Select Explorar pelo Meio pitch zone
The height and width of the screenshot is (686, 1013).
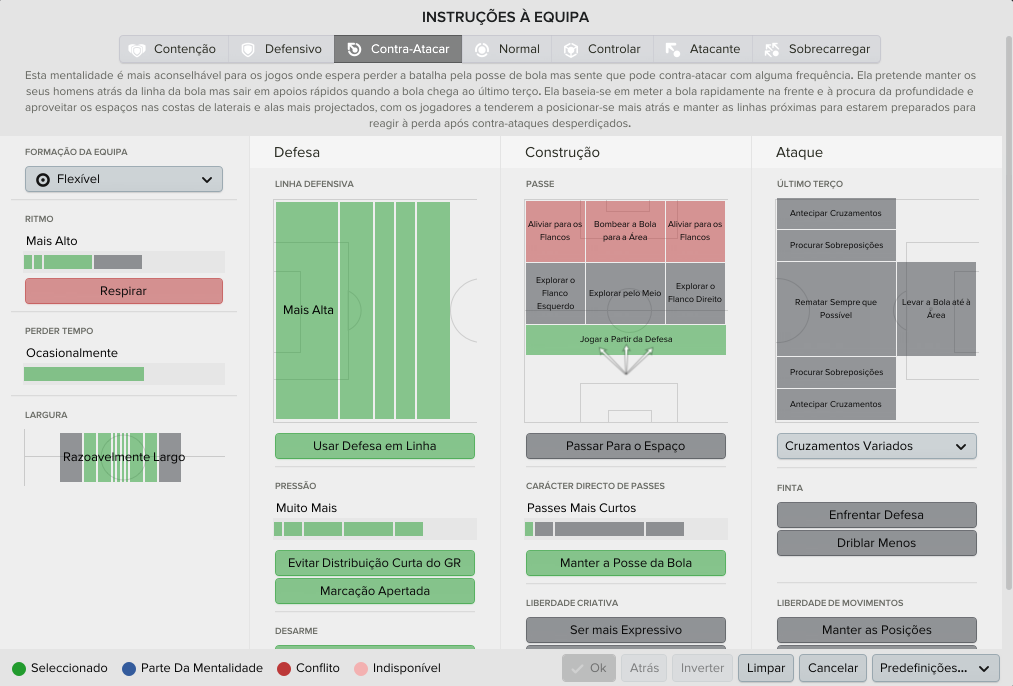point(625,293)
